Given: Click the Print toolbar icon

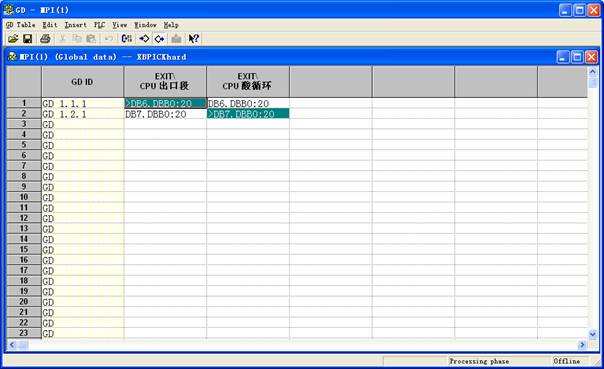Looking at the screenshot, I should coord(45,39).
